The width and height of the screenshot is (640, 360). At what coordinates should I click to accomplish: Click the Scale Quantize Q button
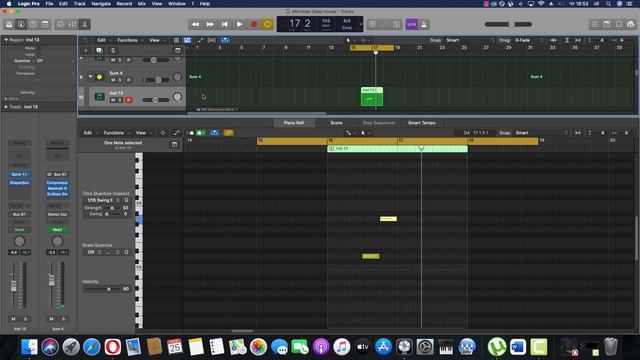pos(126,252)
